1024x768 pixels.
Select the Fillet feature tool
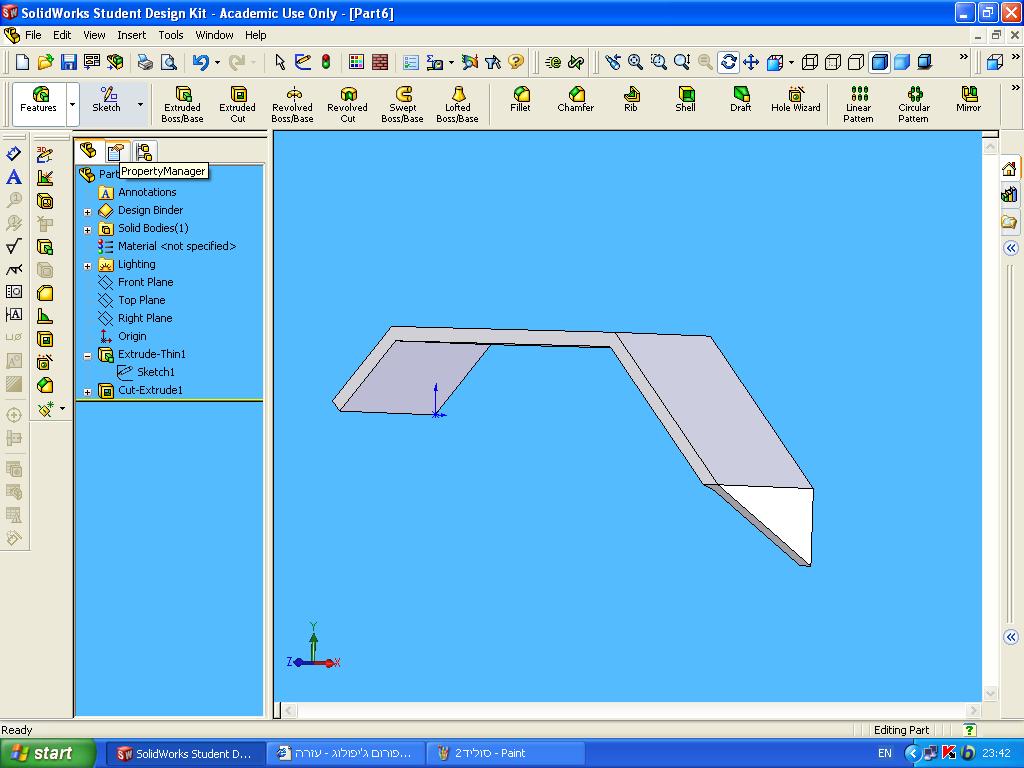click(520, 99)
